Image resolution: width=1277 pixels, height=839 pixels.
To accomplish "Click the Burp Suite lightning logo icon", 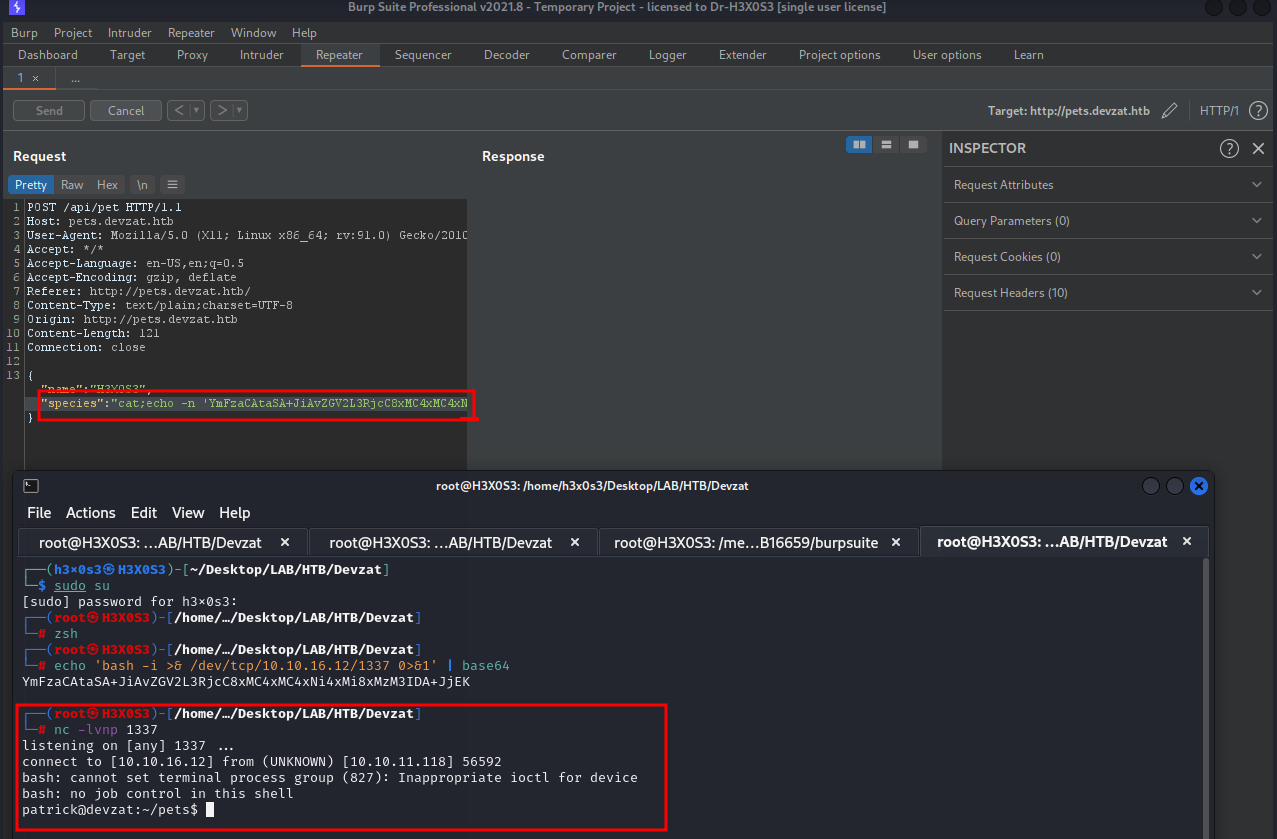I will pyautogui.click(x=16, y=8).
